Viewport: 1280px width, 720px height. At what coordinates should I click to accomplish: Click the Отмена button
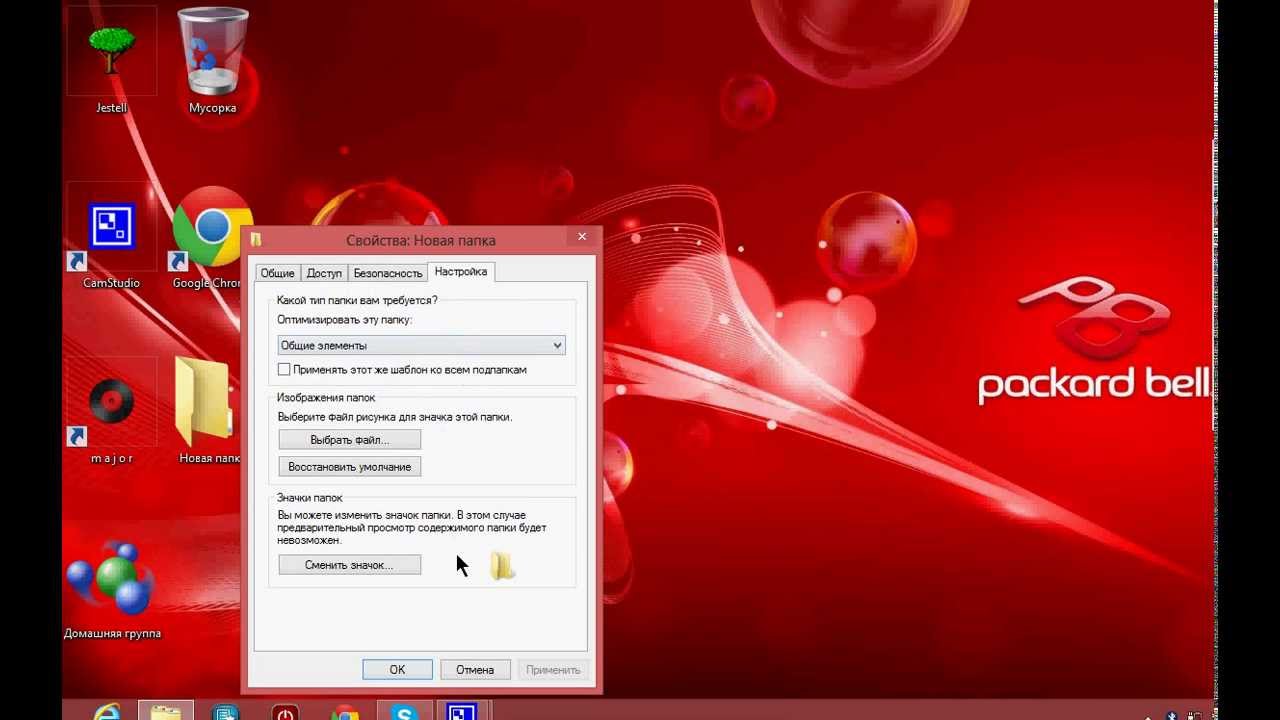475,670
